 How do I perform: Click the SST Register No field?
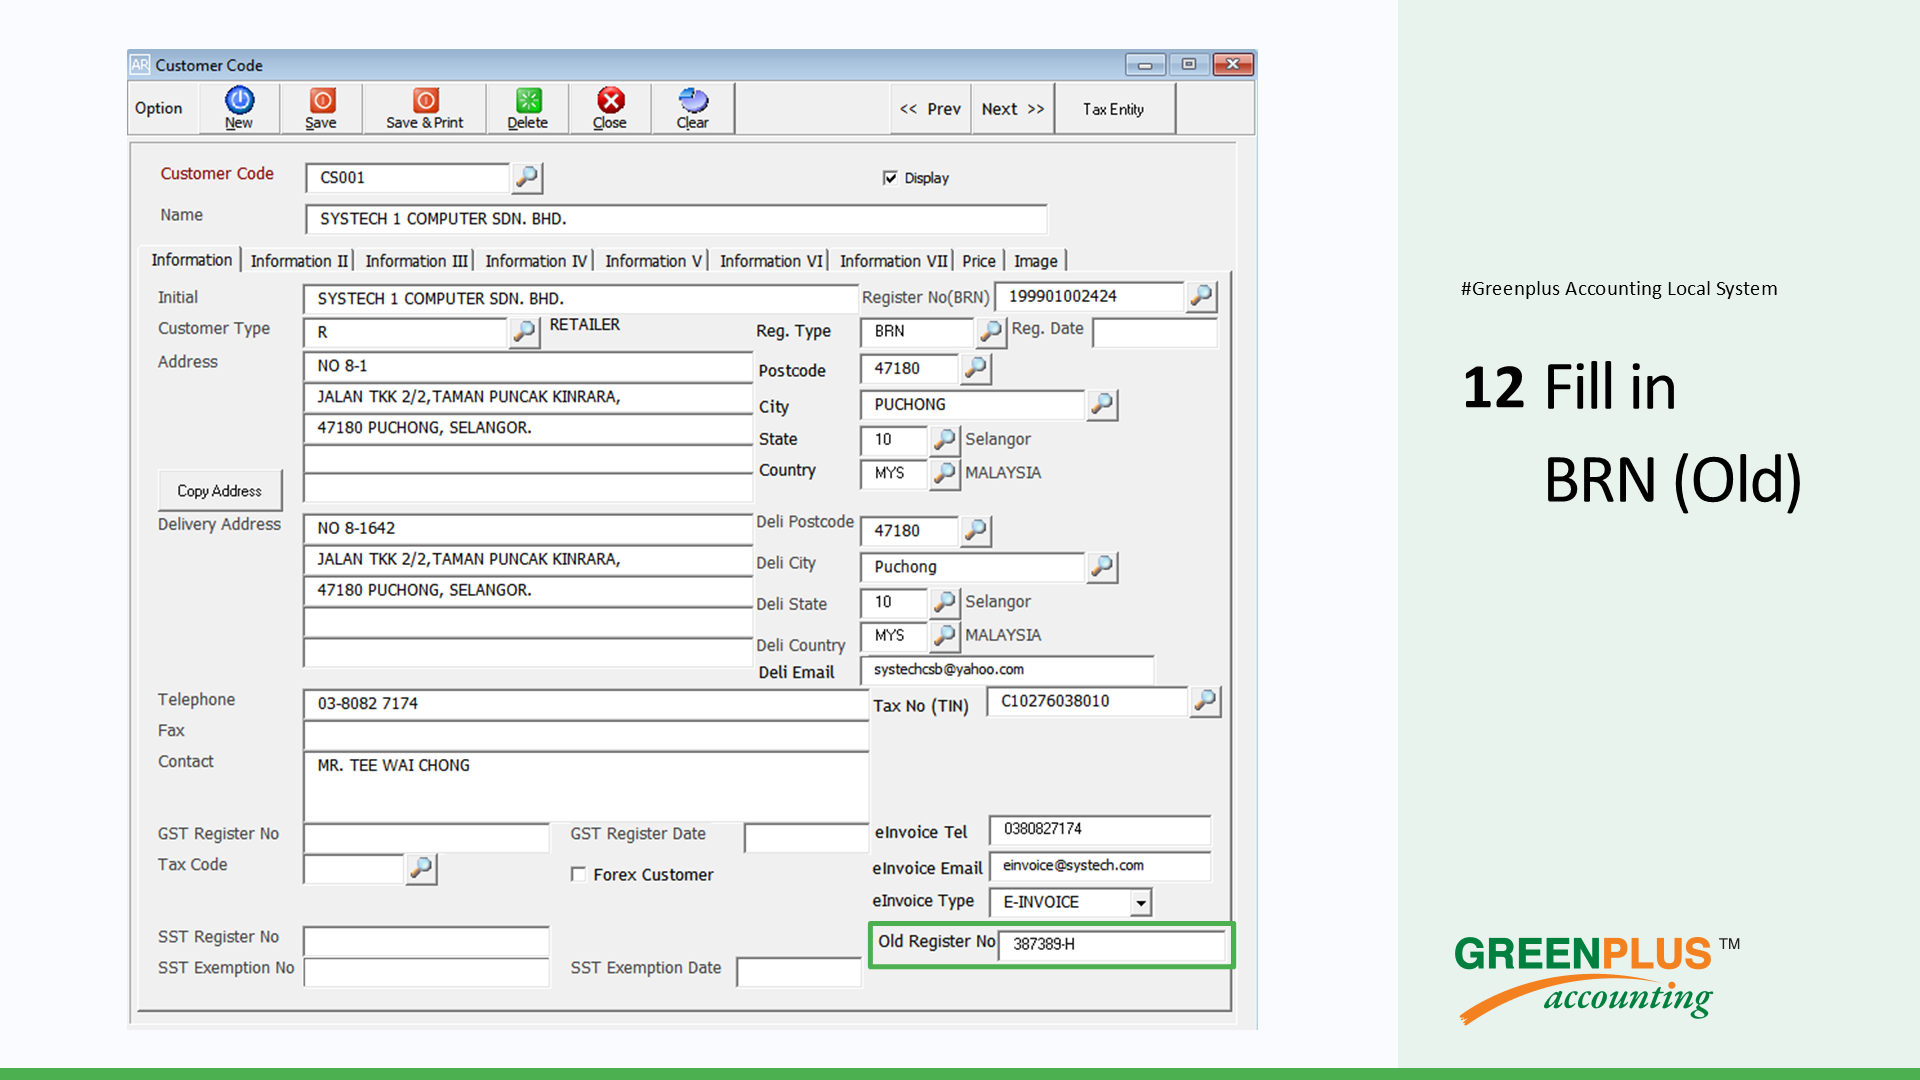coord(427,941)
